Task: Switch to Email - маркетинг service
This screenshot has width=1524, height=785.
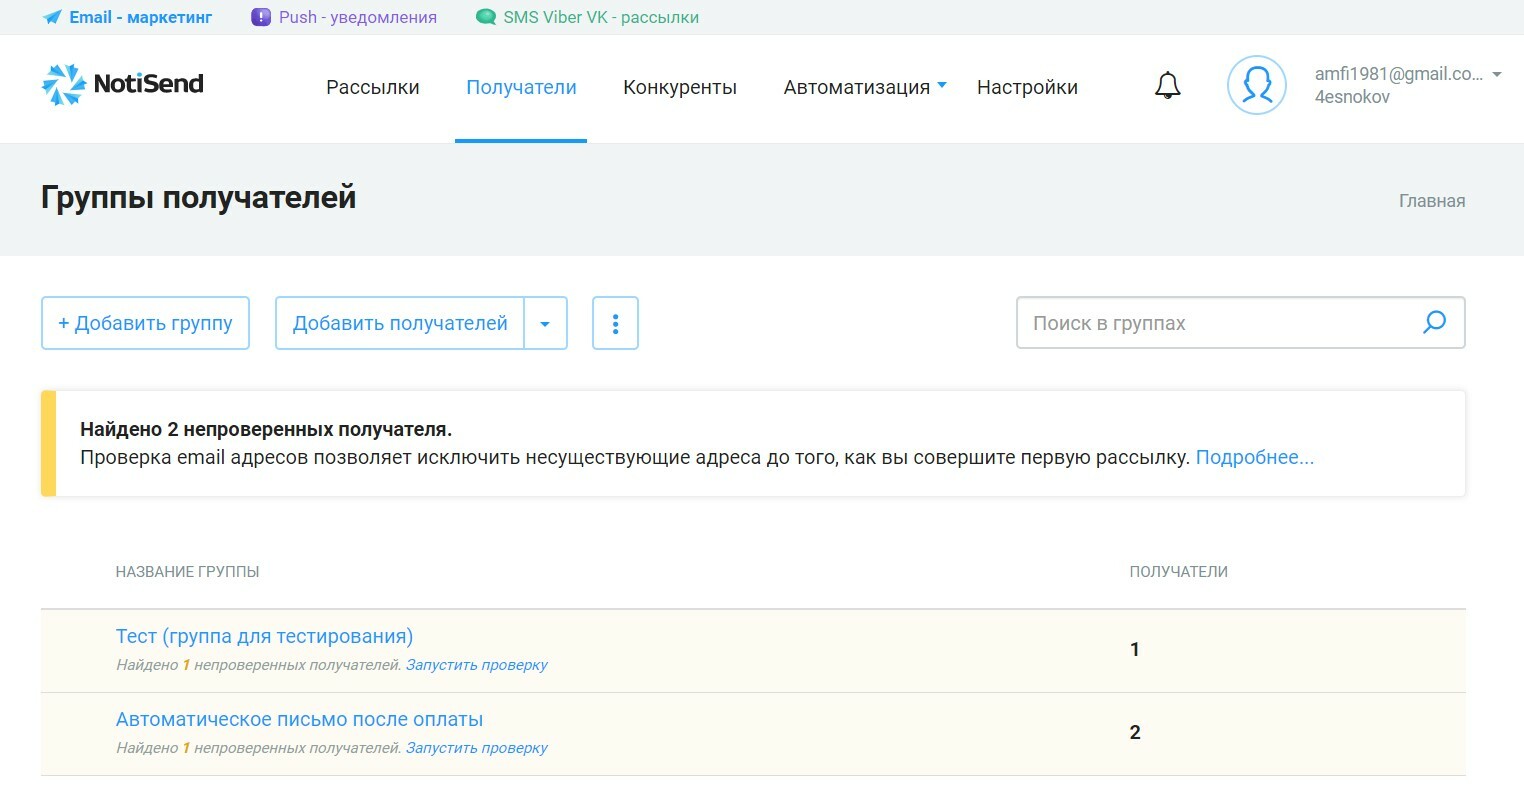Action: pos(128,17)
